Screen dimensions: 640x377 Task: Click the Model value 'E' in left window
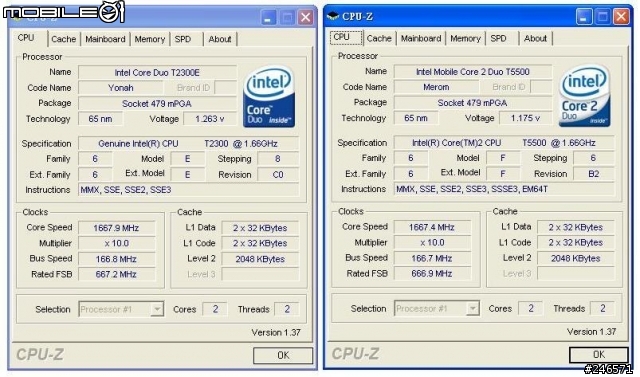coord(187,159)
